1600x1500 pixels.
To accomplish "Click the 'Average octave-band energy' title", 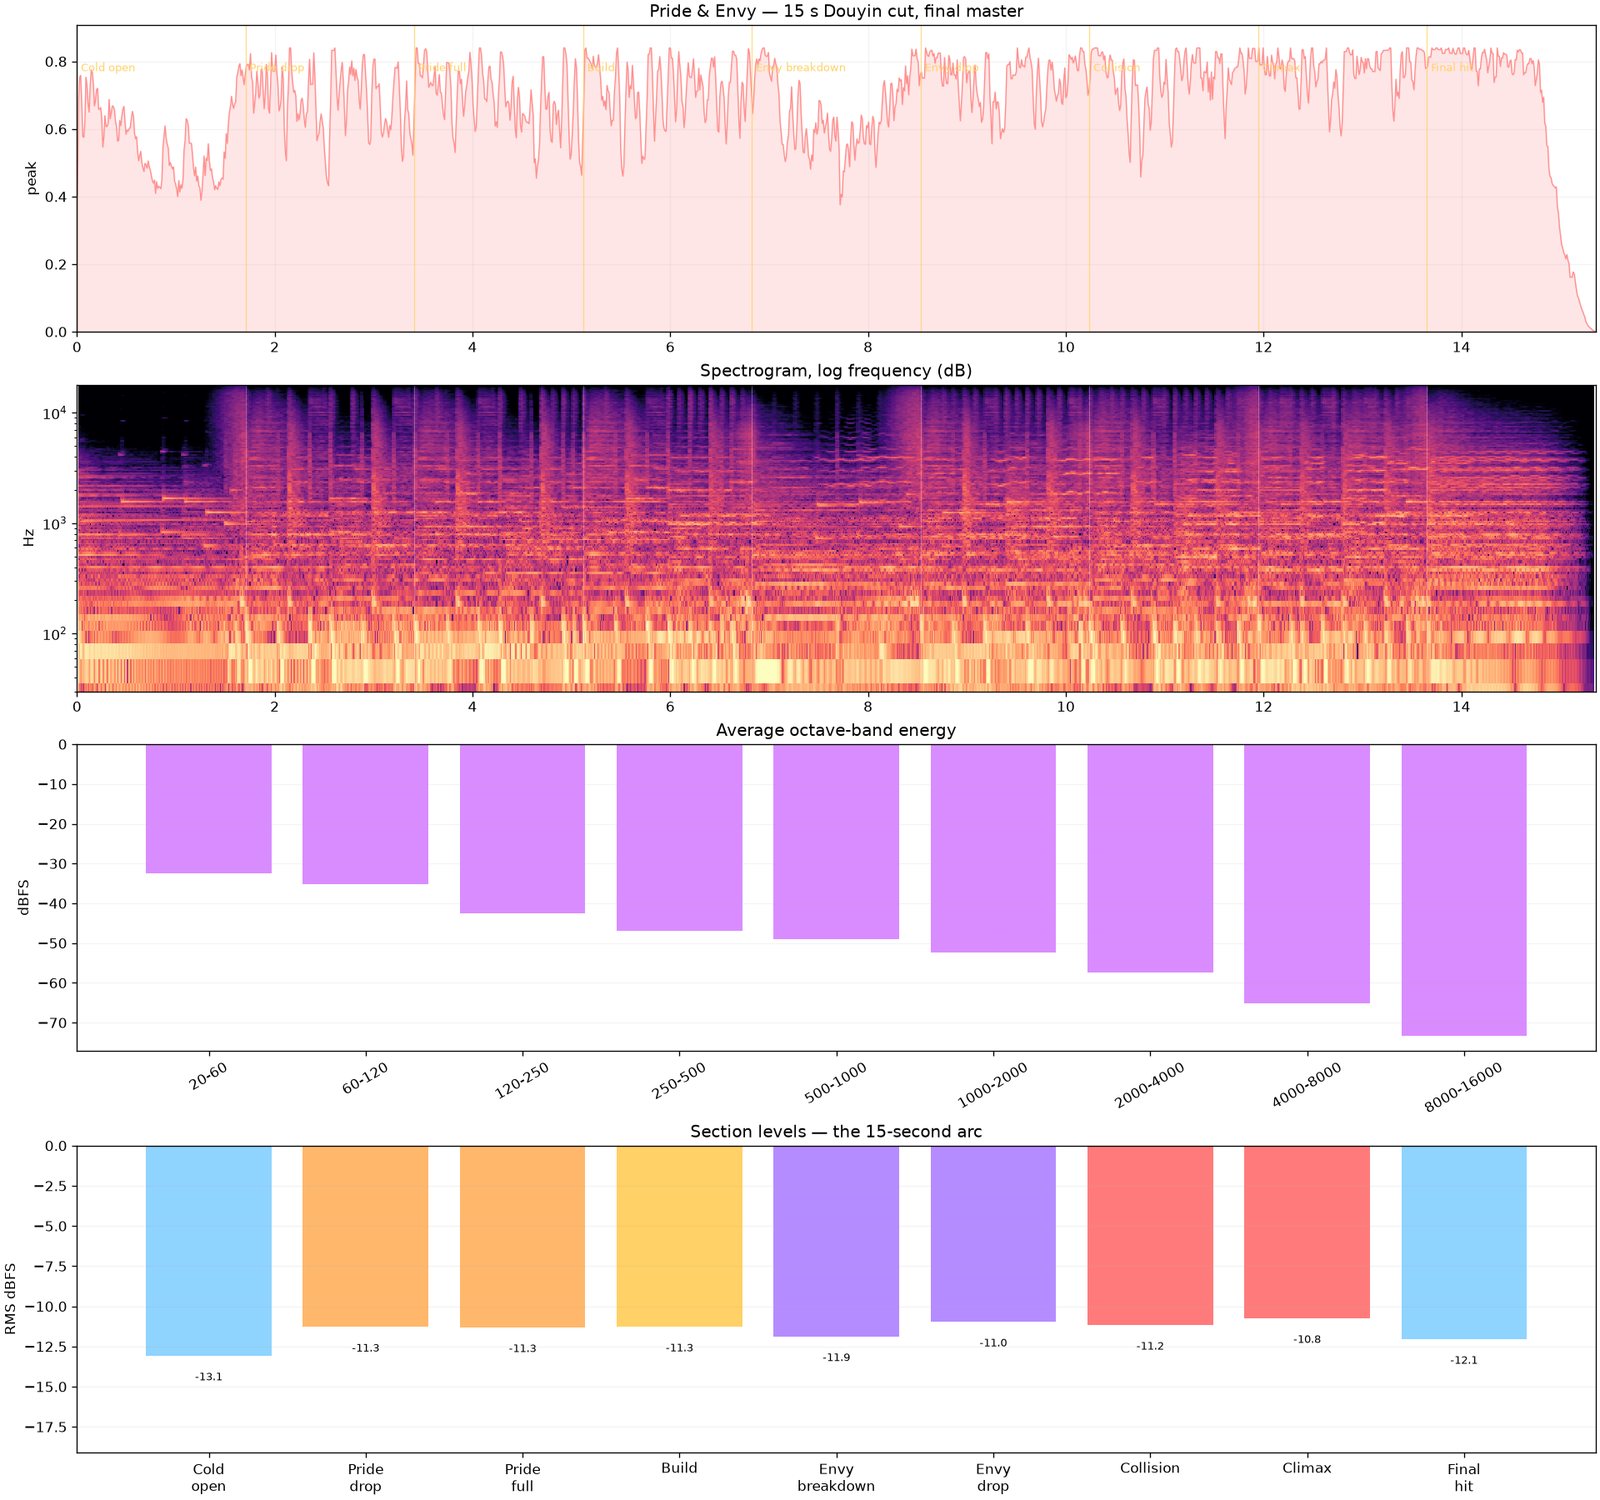I will tap(836, 730).
